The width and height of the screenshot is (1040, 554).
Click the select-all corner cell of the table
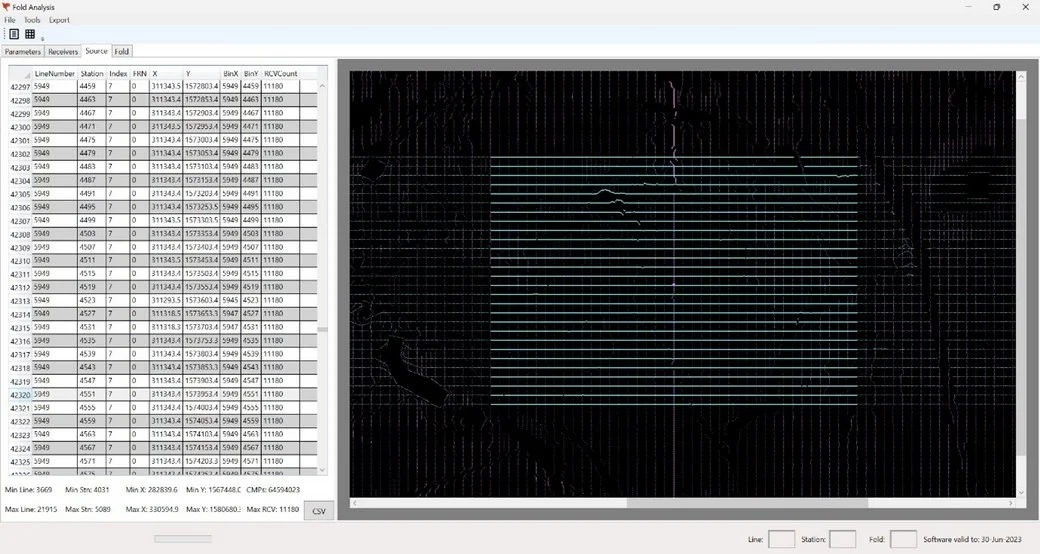(x=20, y=74)
